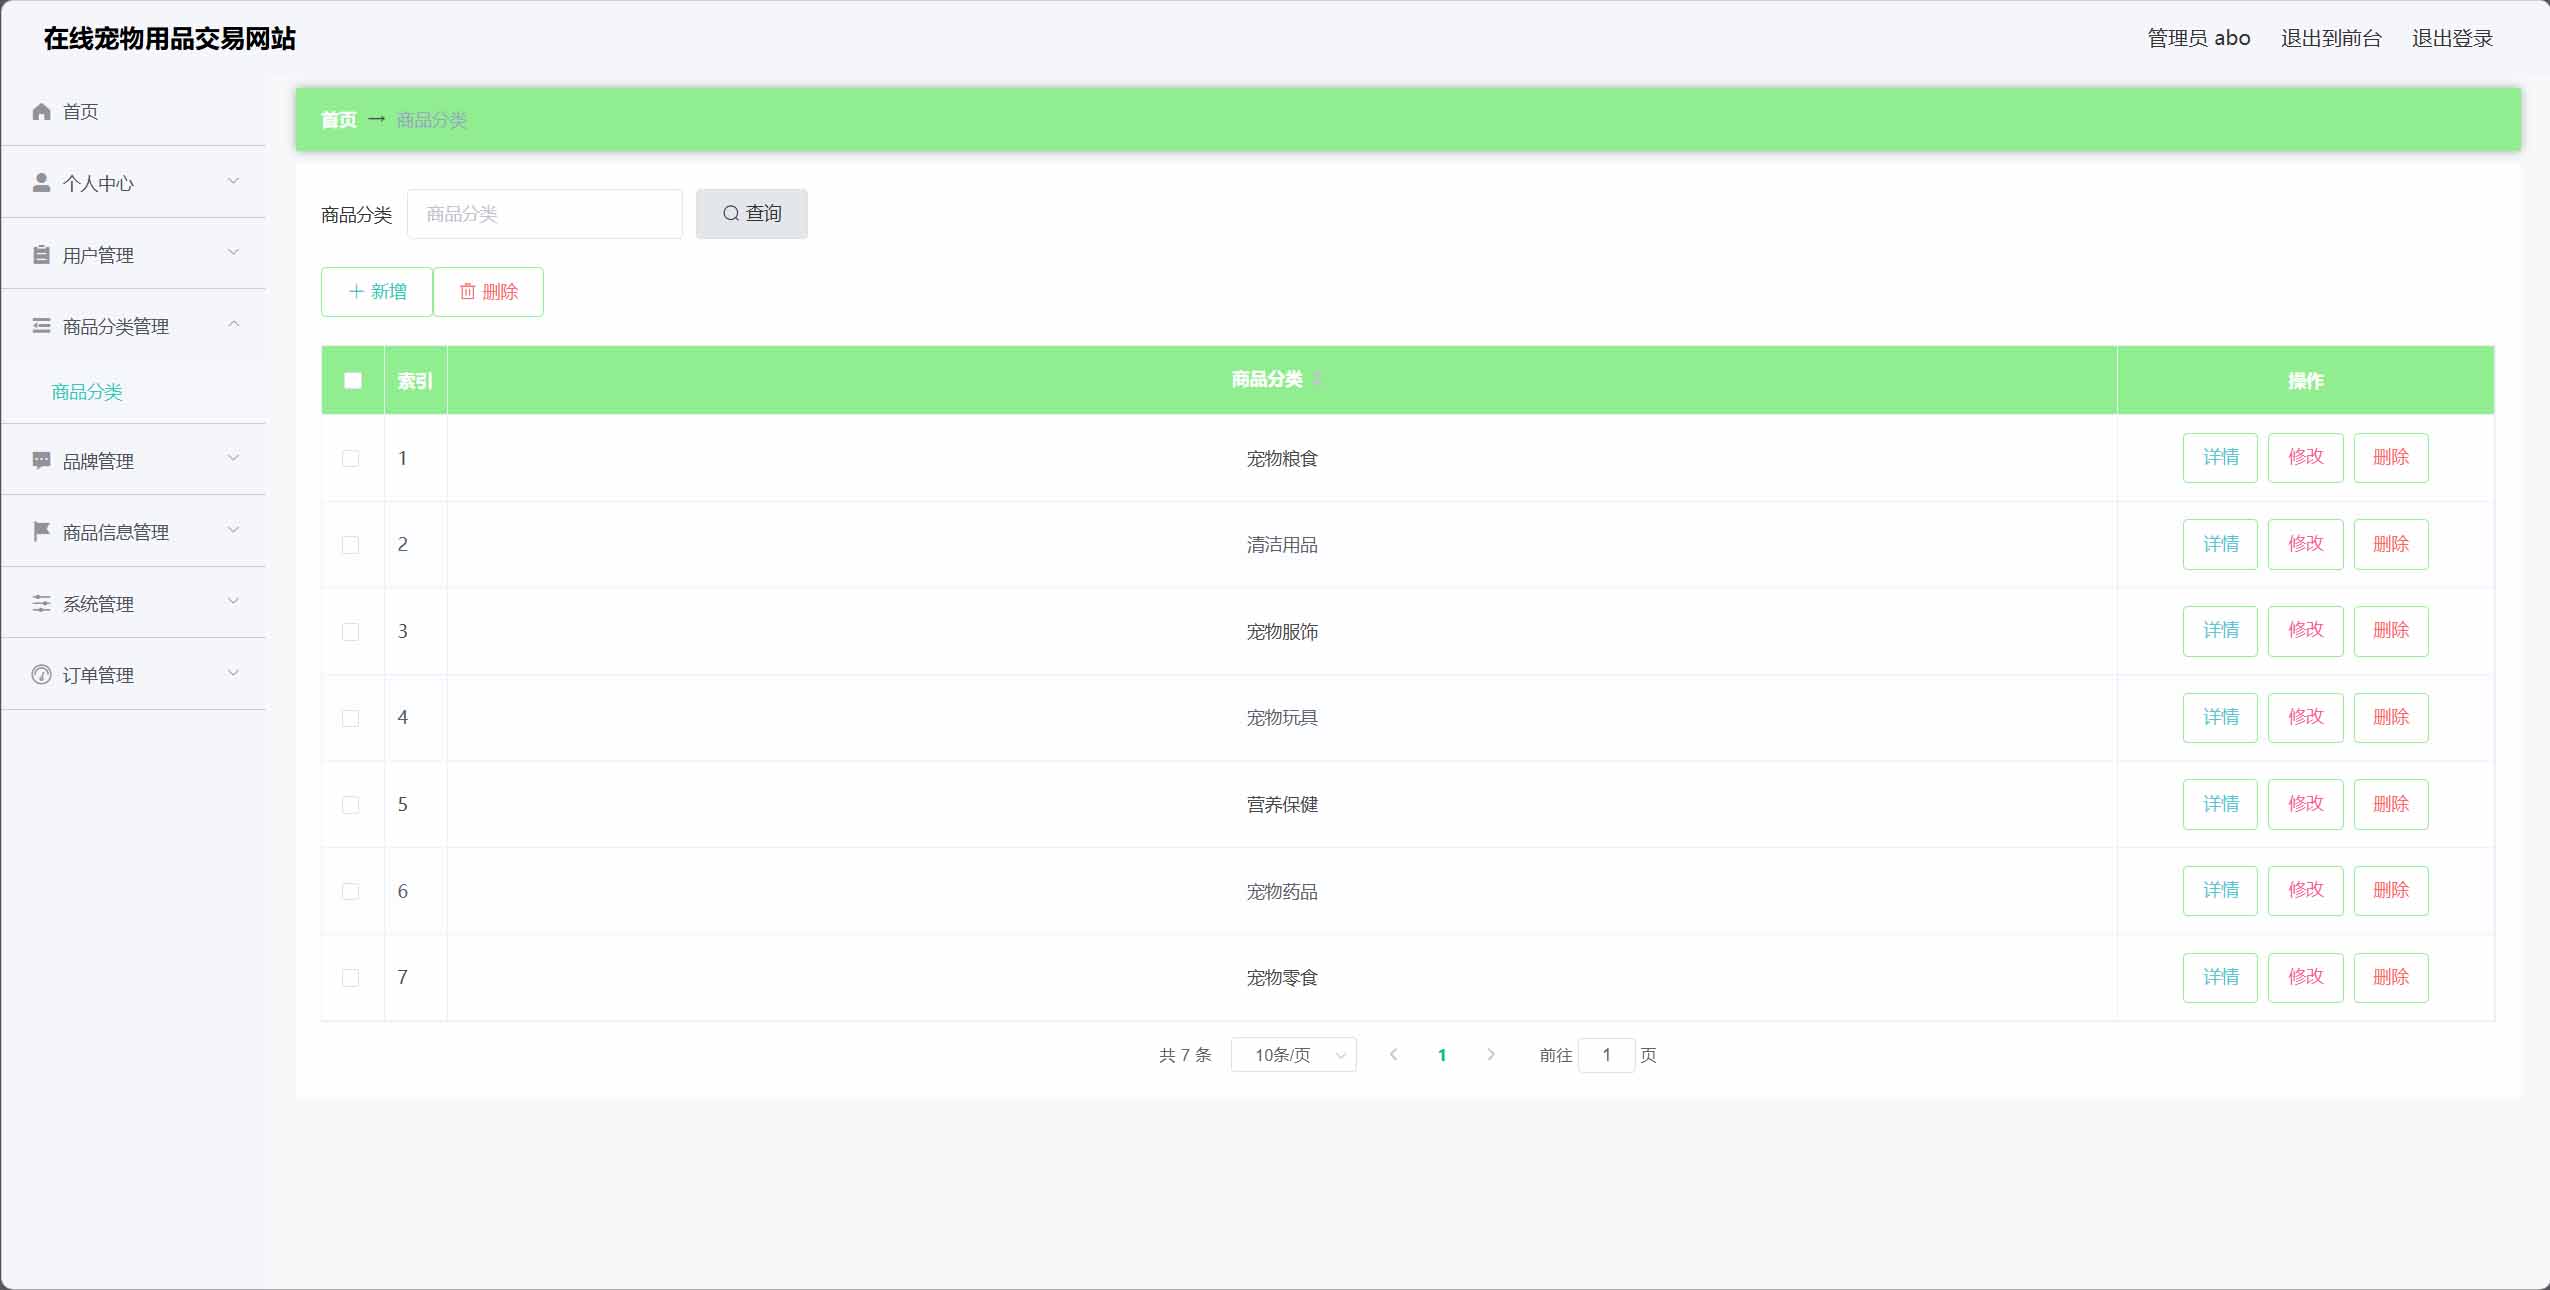2550x1290 pixels.
Task: Click 修改 for 清洁用品
Action: 2305,544
